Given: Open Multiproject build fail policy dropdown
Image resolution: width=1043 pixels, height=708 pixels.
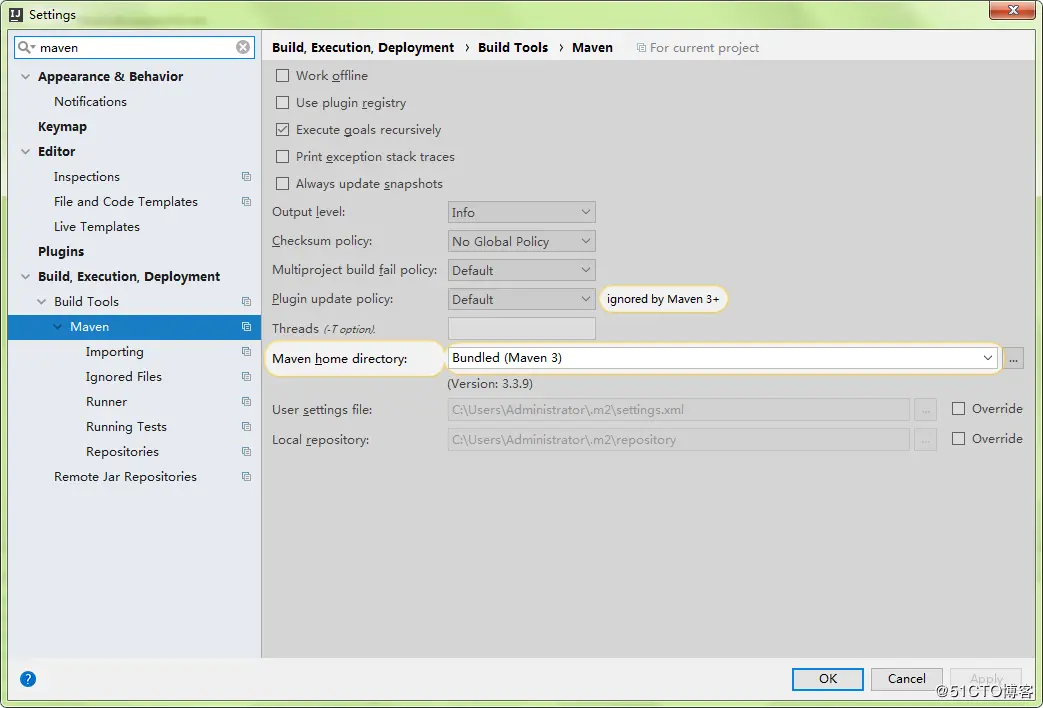Looking at the screenshot, I should [522, 270].
